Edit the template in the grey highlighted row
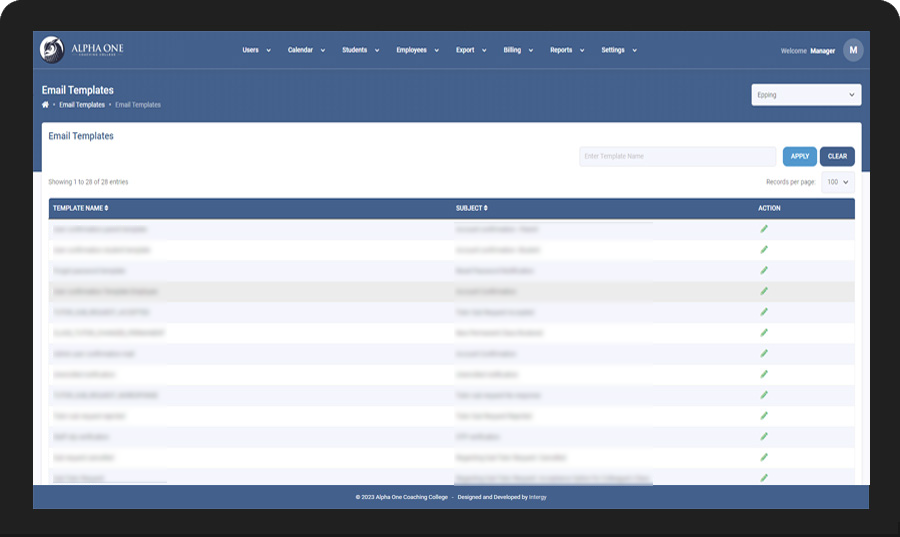Image resolution: width=900 pixels, height=537 pixels. 764,291
